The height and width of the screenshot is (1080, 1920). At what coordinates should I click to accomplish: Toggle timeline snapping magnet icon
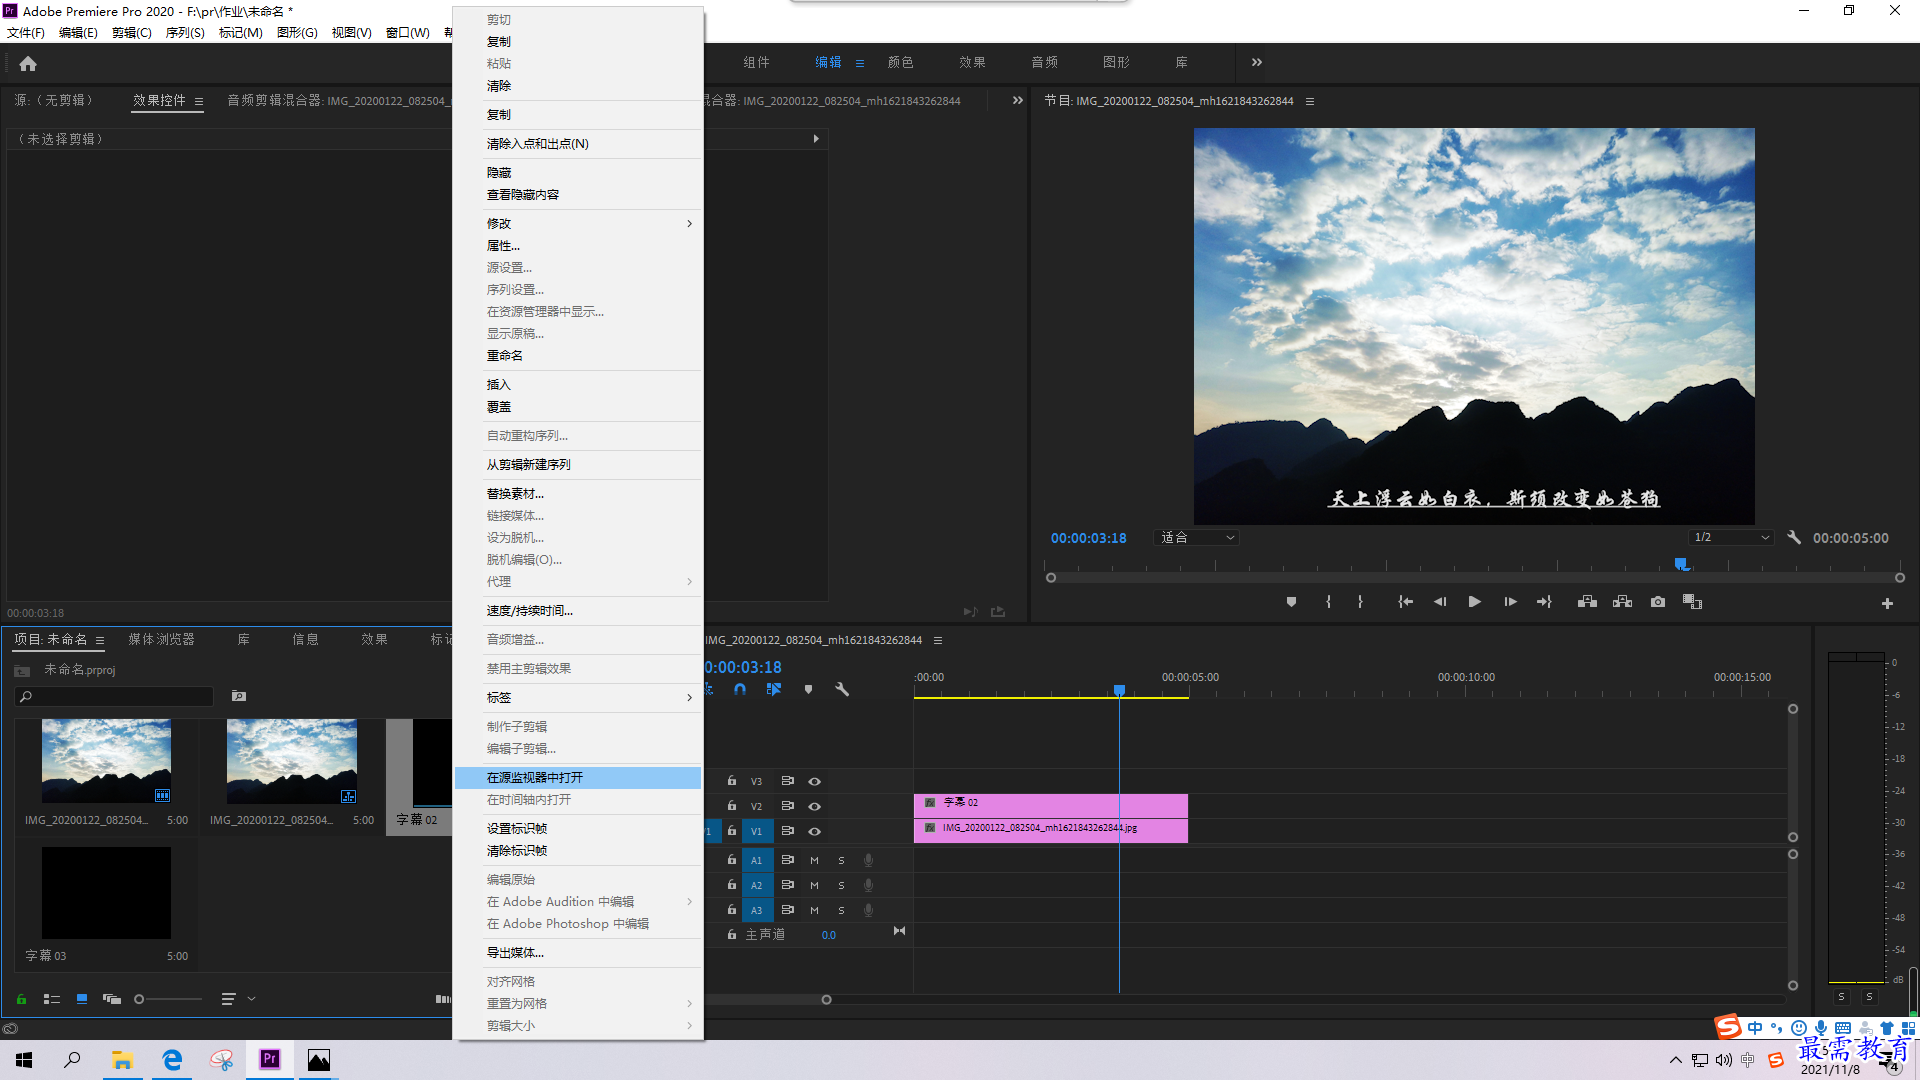click(740, 689)
